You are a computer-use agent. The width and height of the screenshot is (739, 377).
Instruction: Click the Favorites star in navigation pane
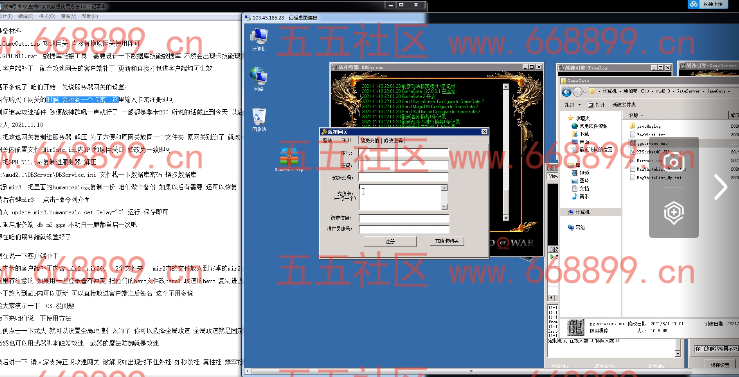point(570,118)
